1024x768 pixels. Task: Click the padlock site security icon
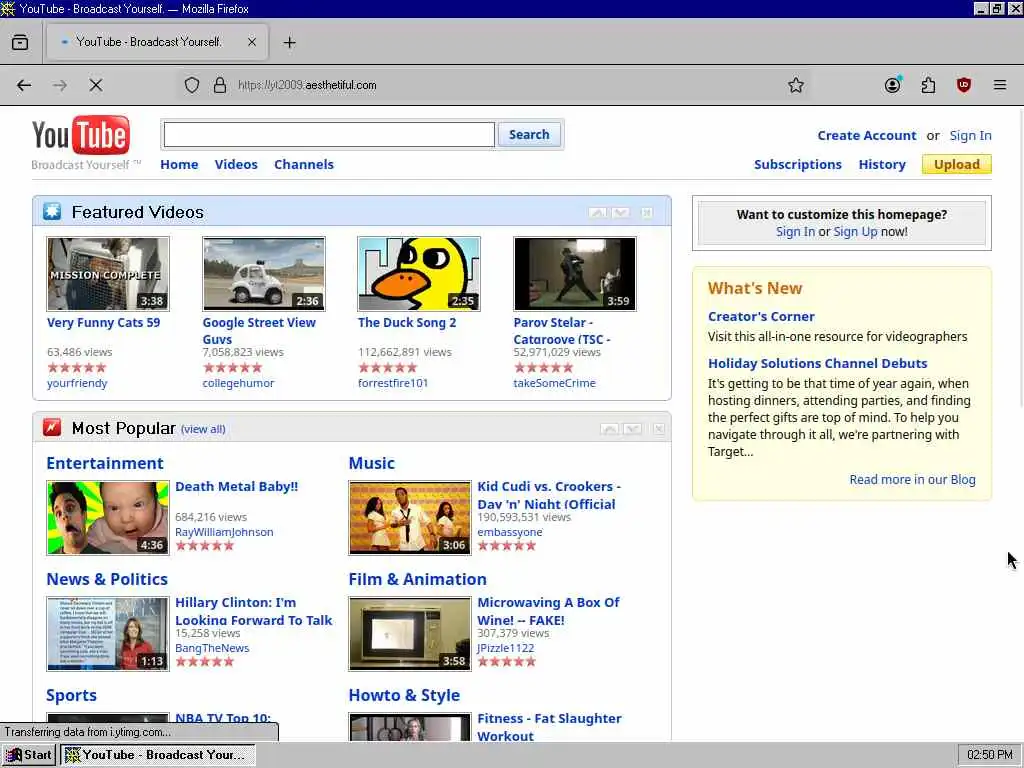pyautogui.click(x=220, y=85)
